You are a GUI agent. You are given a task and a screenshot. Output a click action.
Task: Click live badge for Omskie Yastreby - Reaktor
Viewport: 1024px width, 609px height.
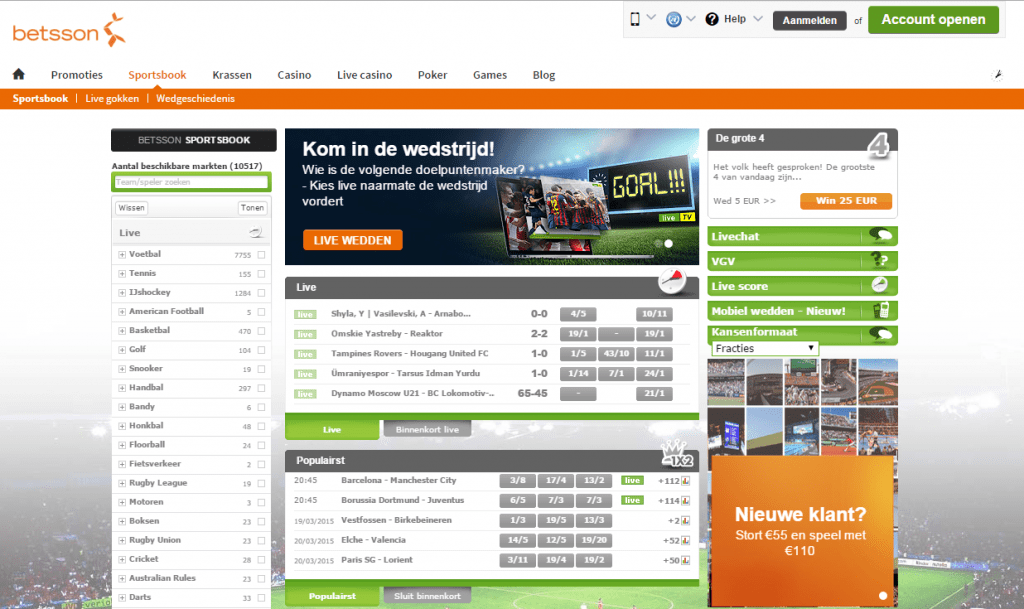pyautogui.click(x=305, y=334)
